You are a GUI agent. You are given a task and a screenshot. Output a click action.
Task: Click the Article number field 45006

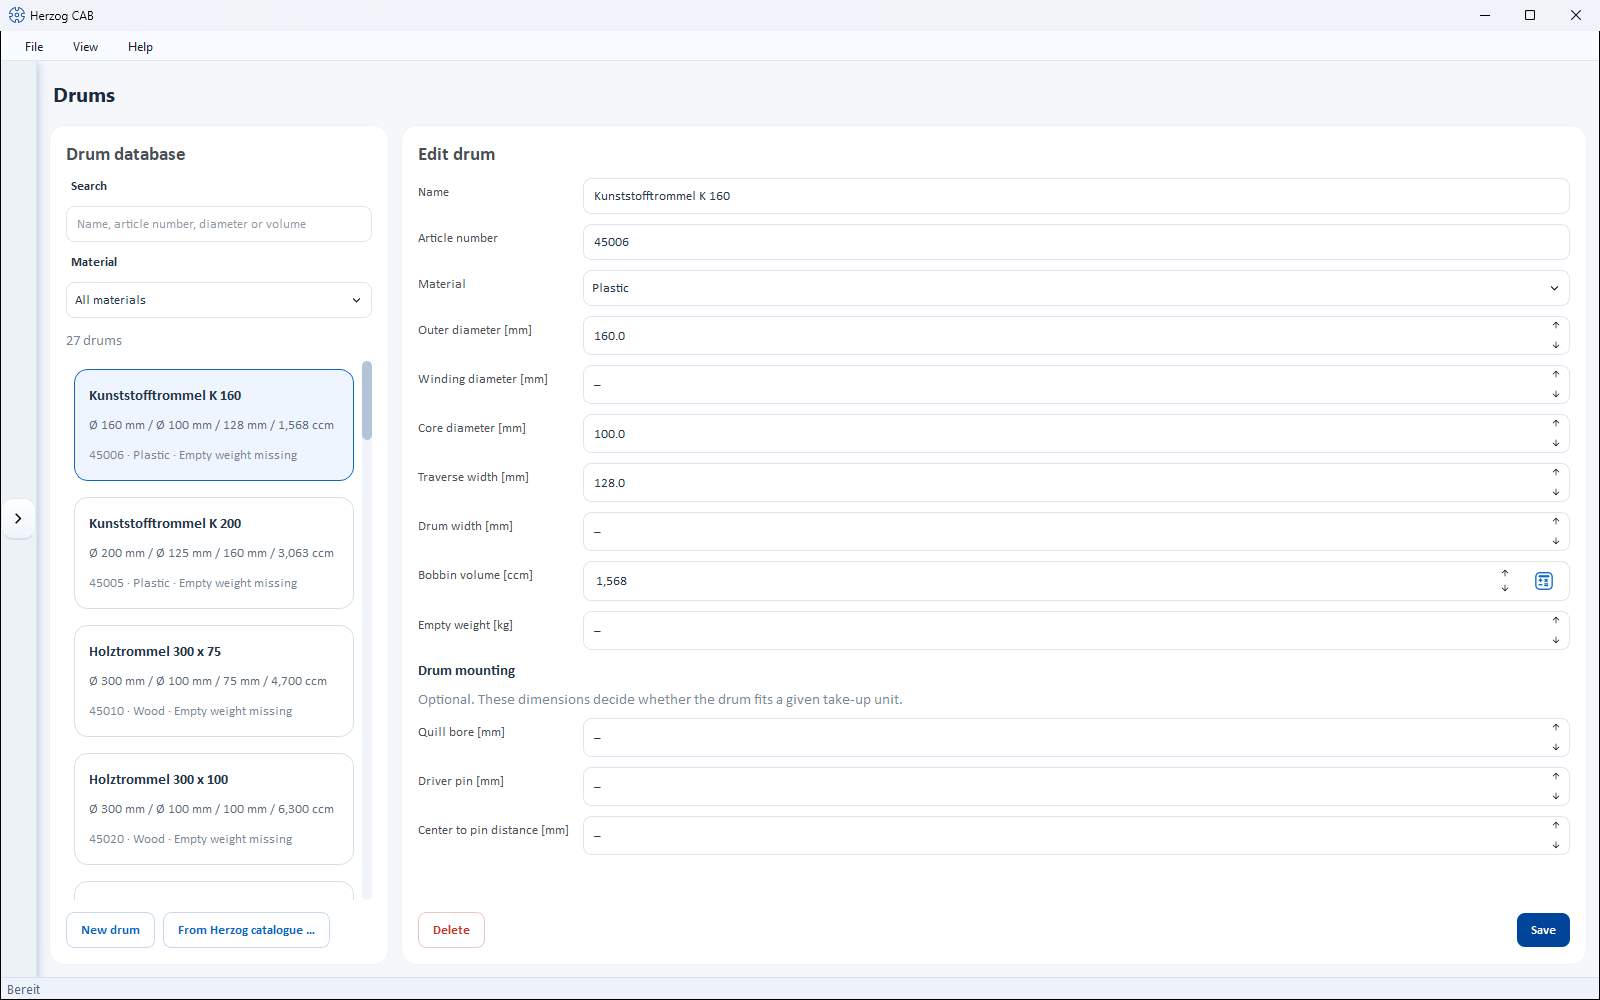click(x=1076, y=242)
